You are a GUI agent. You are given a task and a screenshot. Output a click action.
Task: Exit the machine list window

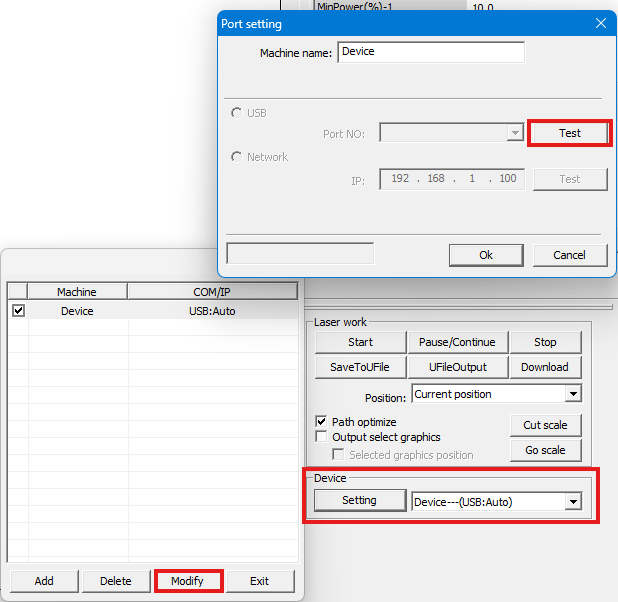tap(259, 581)
